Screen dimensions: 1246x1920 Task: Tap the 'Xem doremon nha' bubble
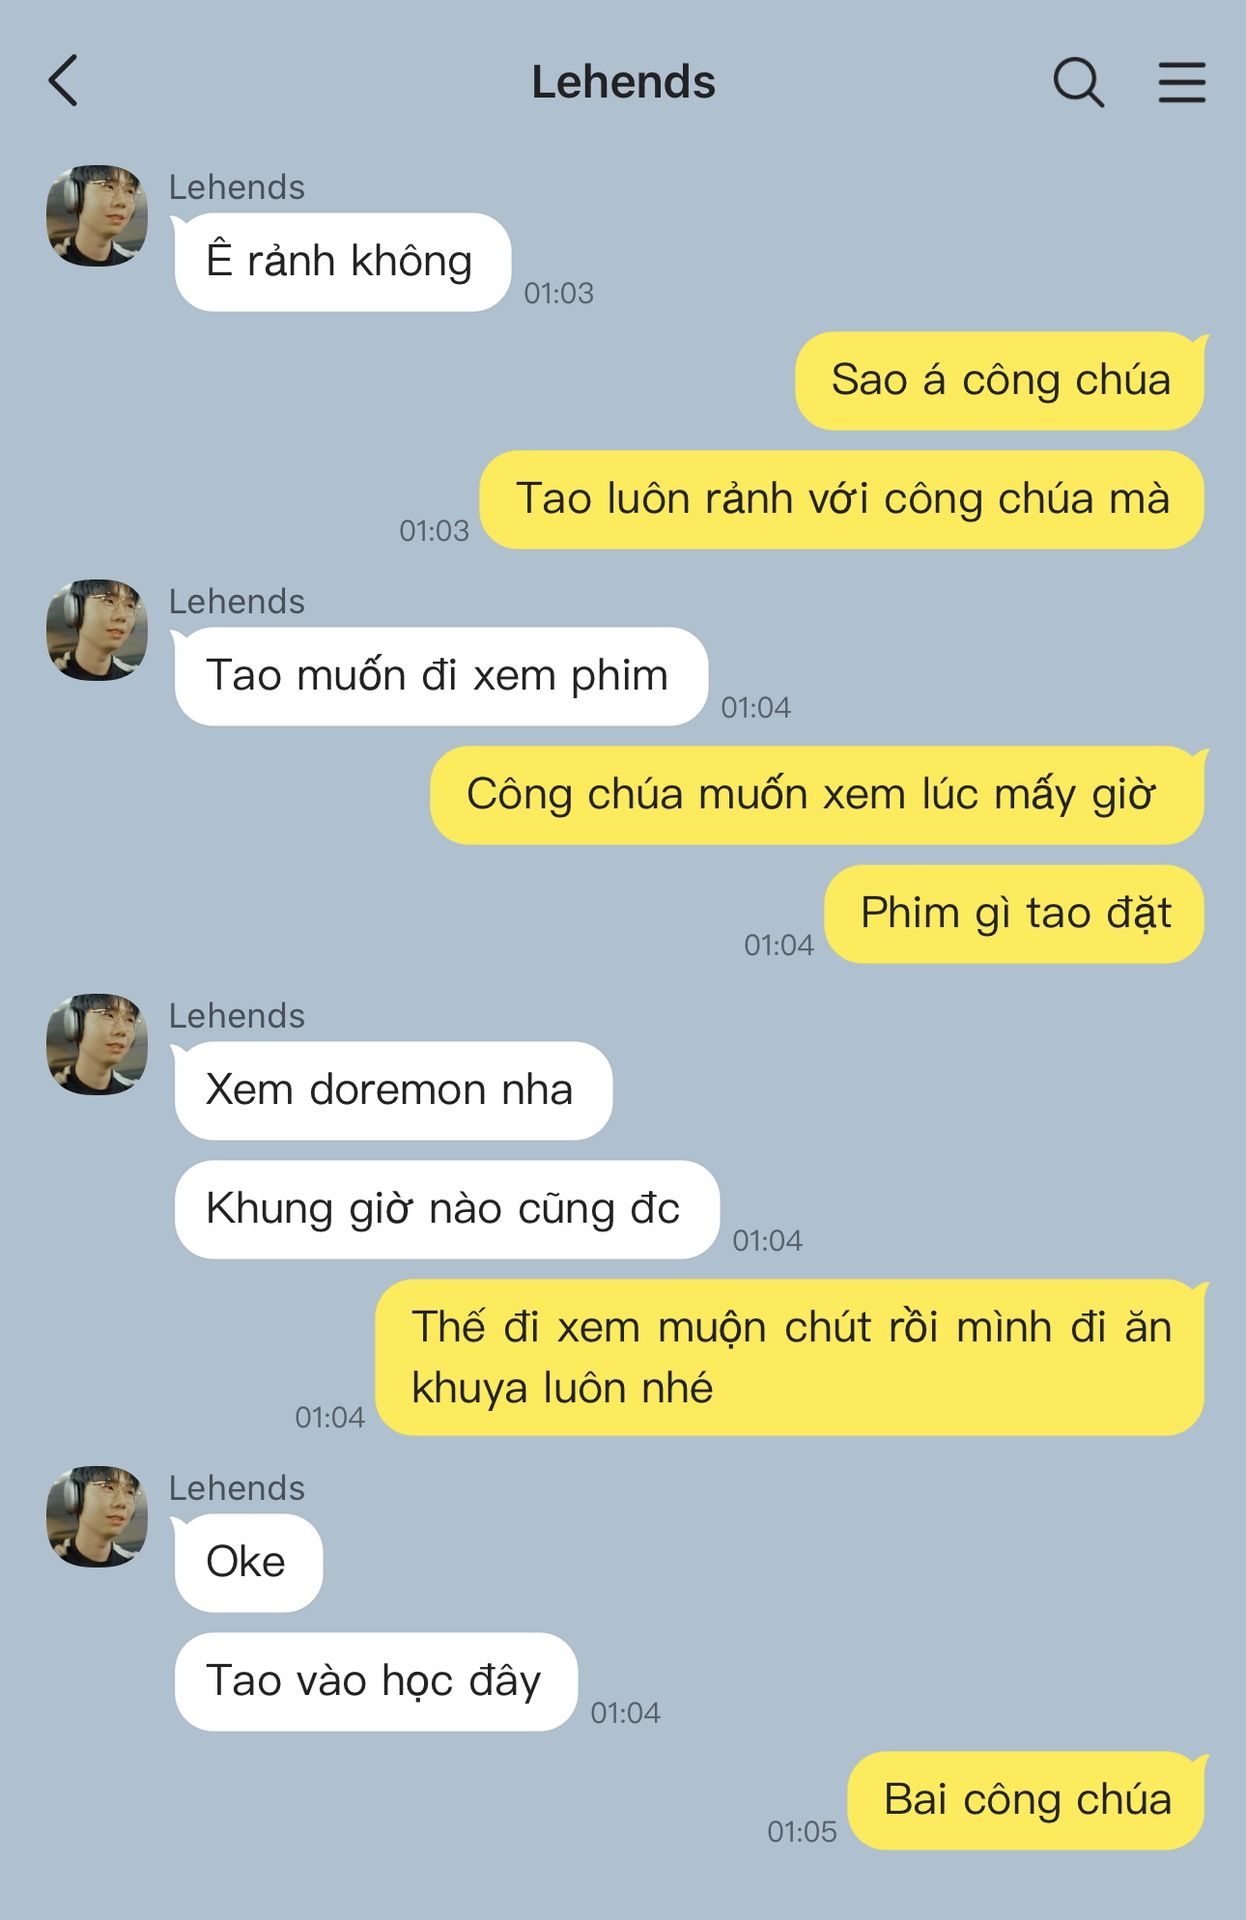point(393,1090)
